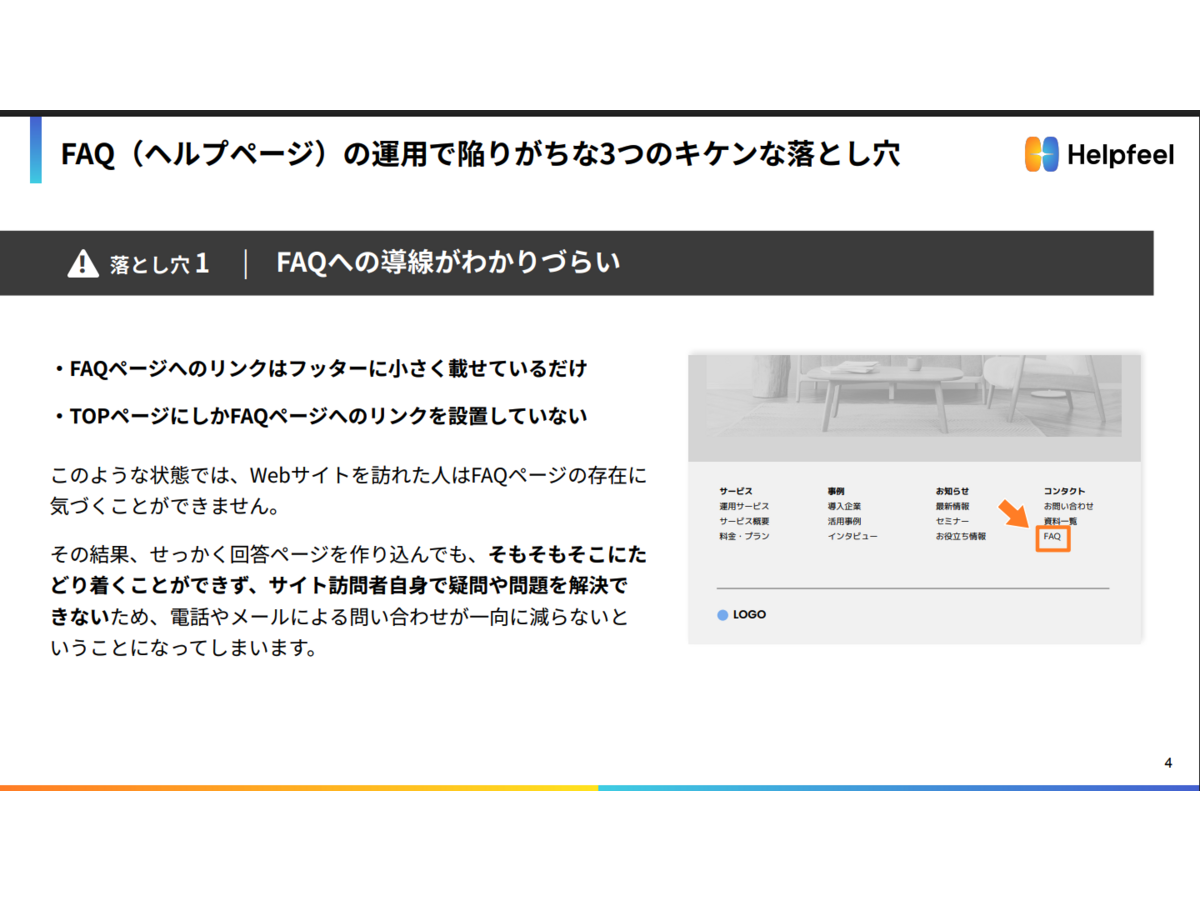Select the お役立ち情報 link
Viewport: 1200px width, 900px height.
[960, 537]
